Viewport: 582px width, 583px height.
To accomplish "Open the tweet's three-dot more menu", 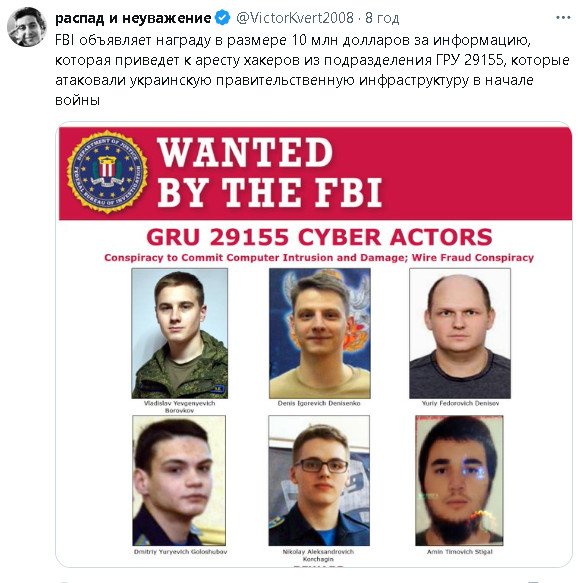I will 563,17.
